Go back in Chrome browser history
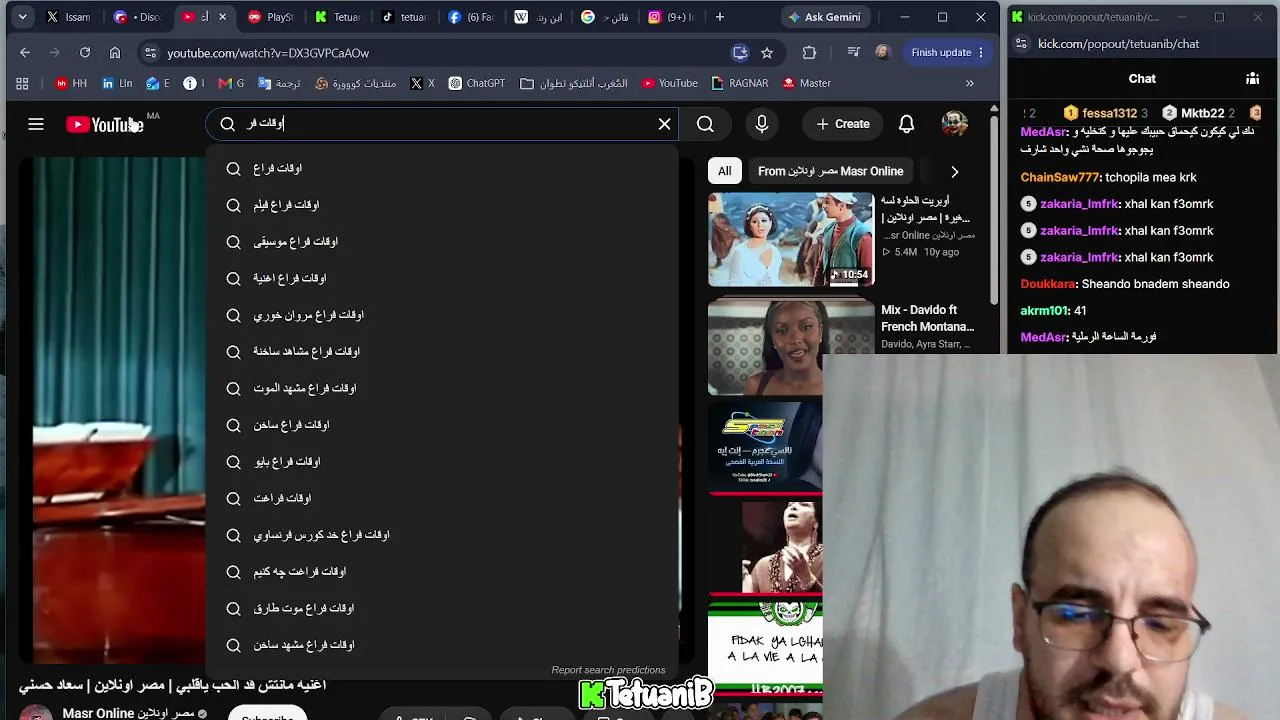The height and width of the screenshot is (720, 1280). (25, 53)
